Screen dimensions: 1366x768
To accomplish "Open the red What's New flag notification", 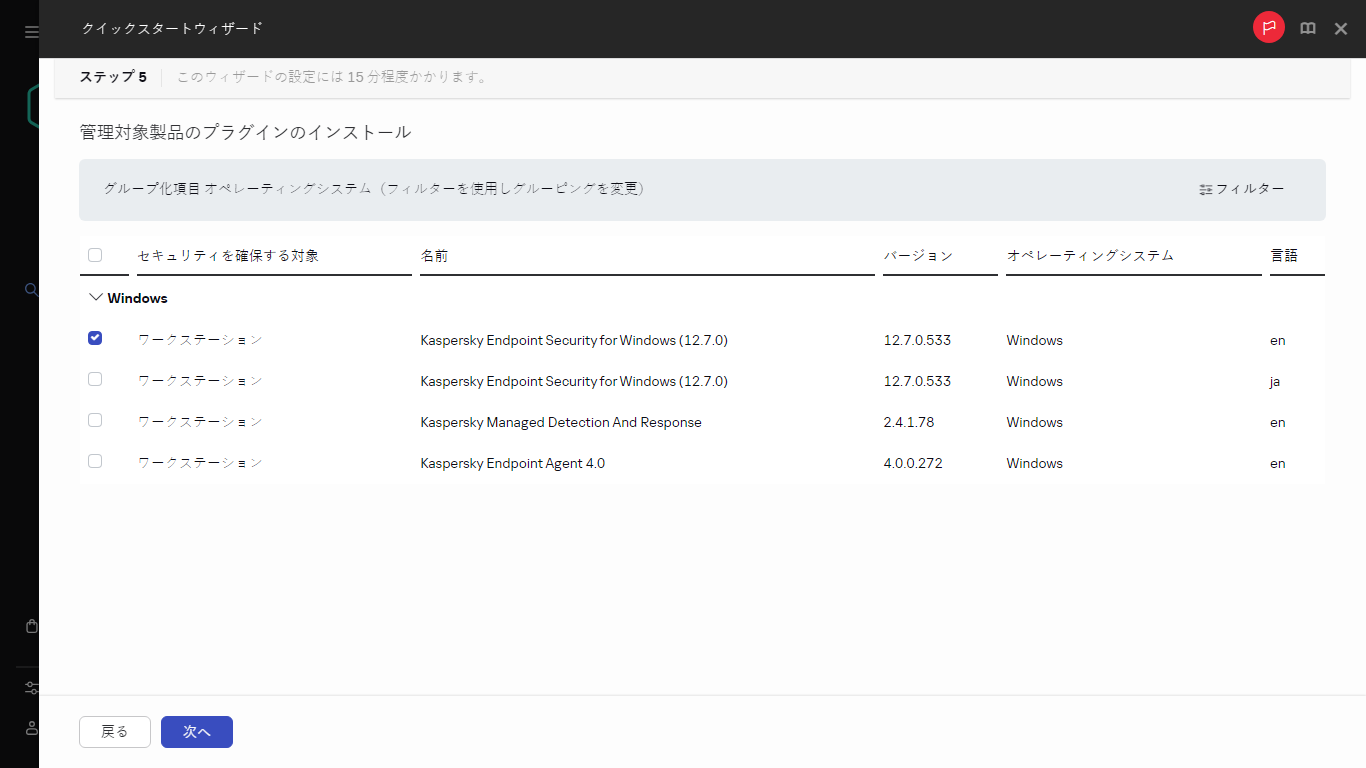I will pos(1268,27).
